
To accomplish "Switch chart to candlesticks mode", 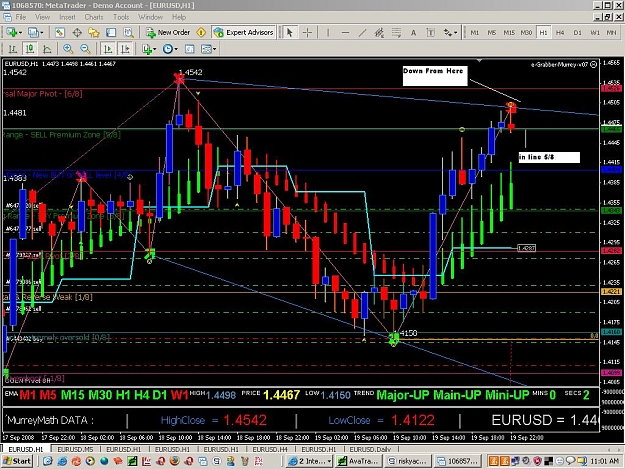I will 30,49.
